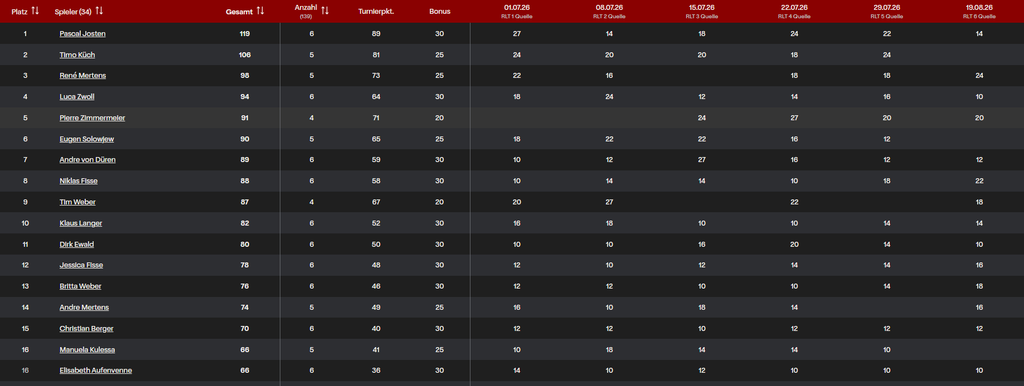Click the Spieler (34) column header label
The image size is (1024, 386).
pyautogui.click(x=73, y=11)
